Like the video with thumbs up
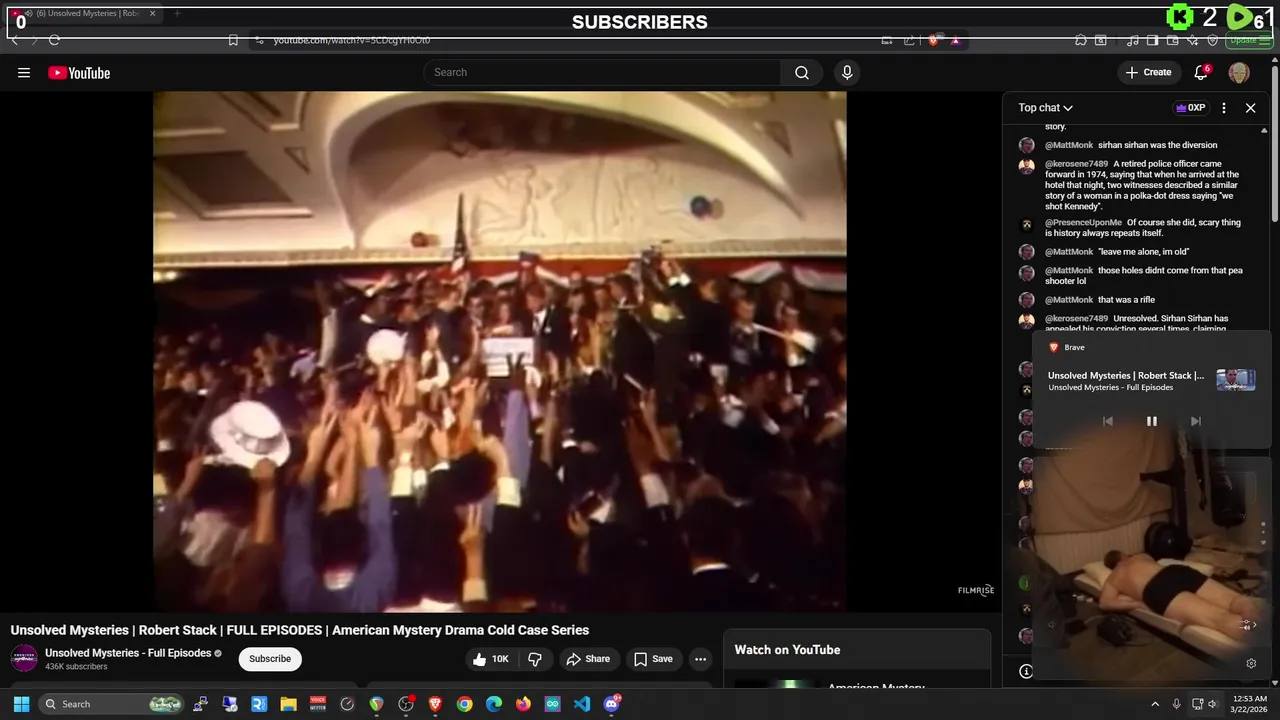Screen dimensions: 1280x720 pyautogui.click(x=491, y=659)
